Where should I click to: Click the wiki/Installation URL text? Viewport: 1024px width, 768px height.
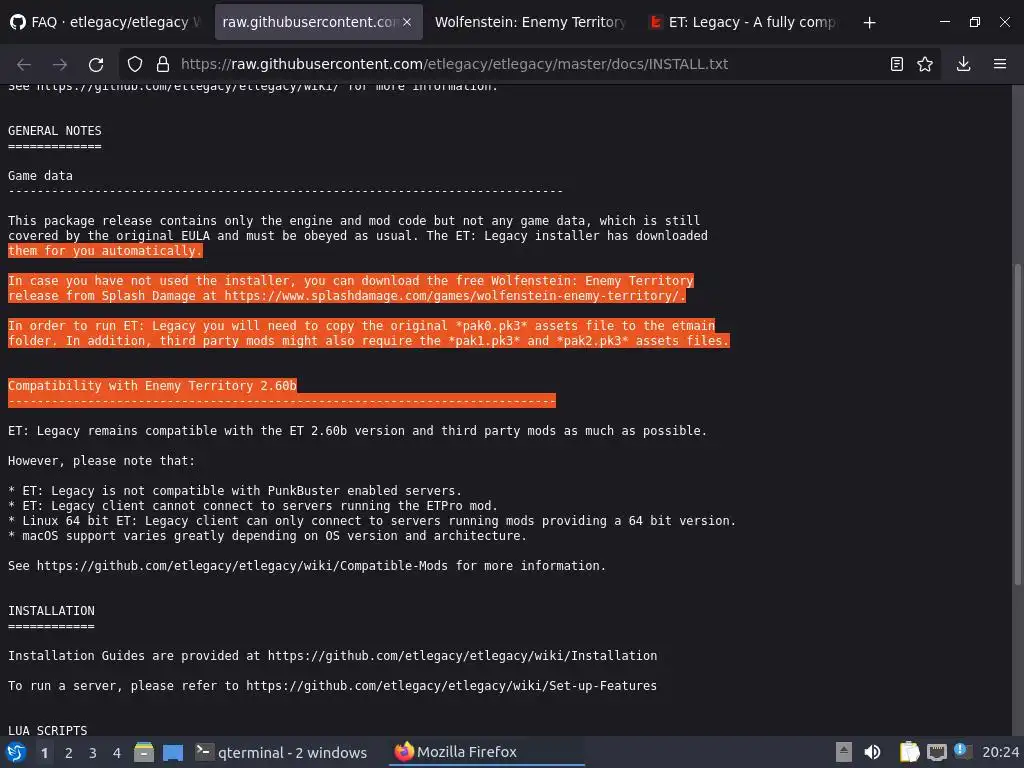tap(462, 656)
